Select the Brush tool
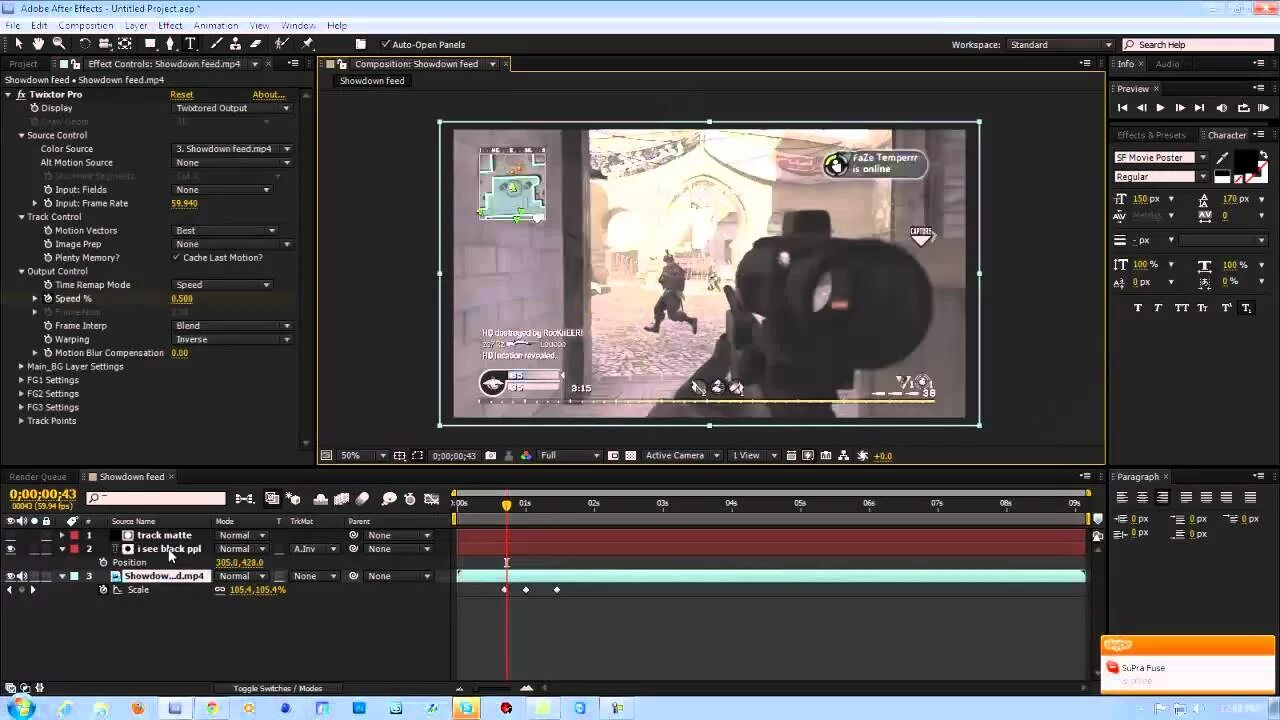 click(x=216, y=44)
